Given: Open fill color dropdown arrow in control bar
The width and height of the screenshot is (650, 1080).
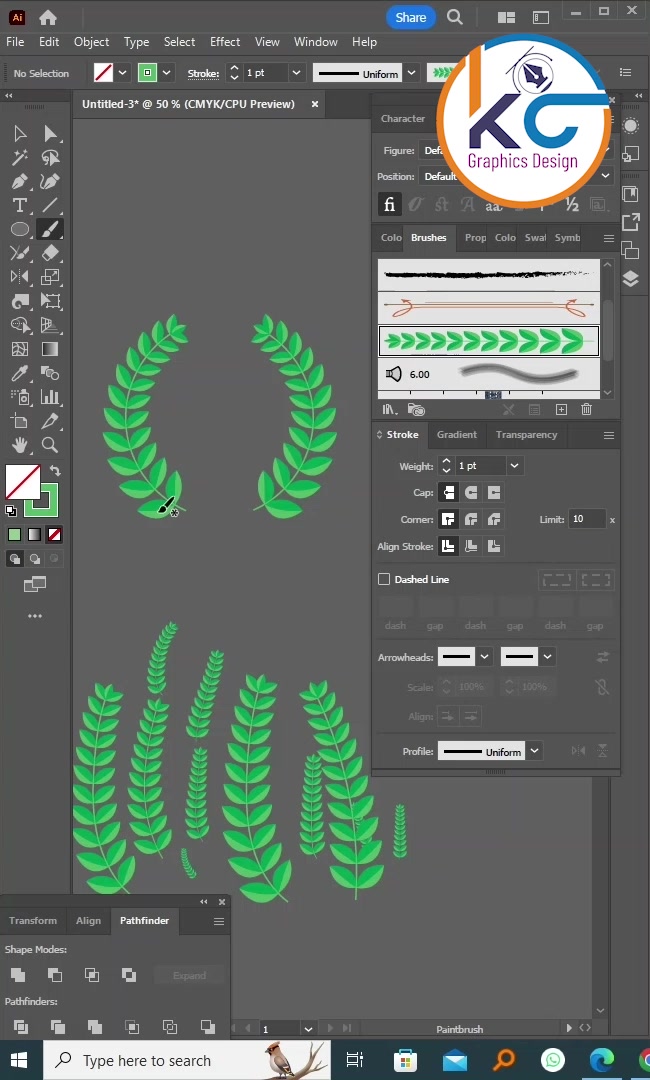Looking at the screenshot, I should click(x=123, y=73).
